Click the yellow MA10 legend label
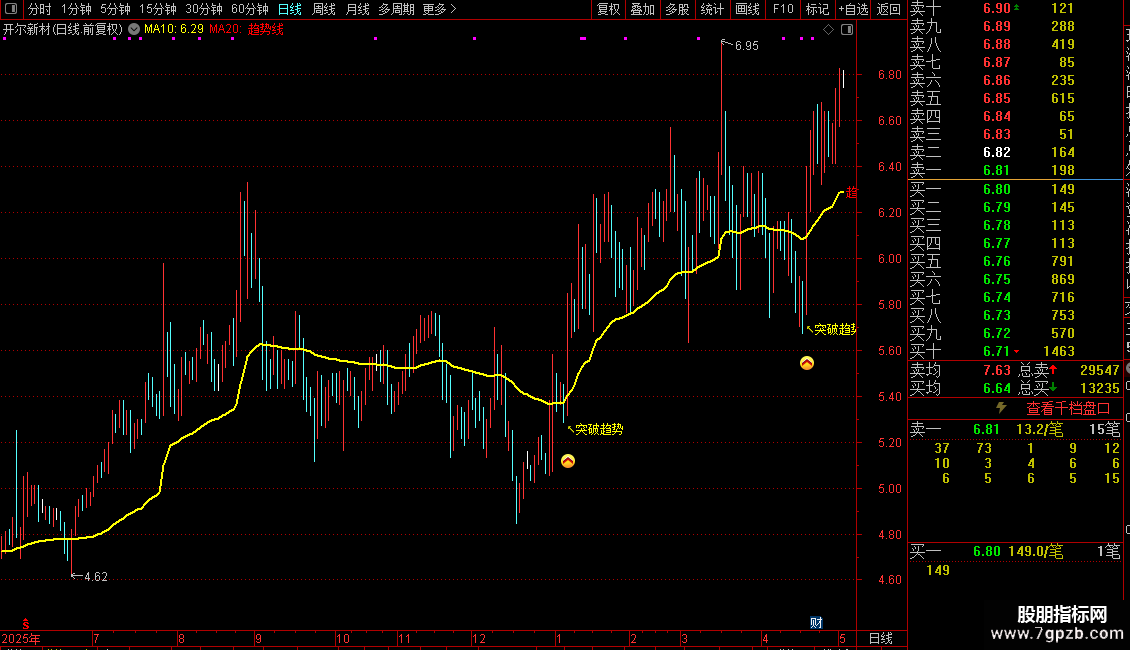The height and width of the screenshot is (650, 1130). pyautogui.click(x=174, y=29)
